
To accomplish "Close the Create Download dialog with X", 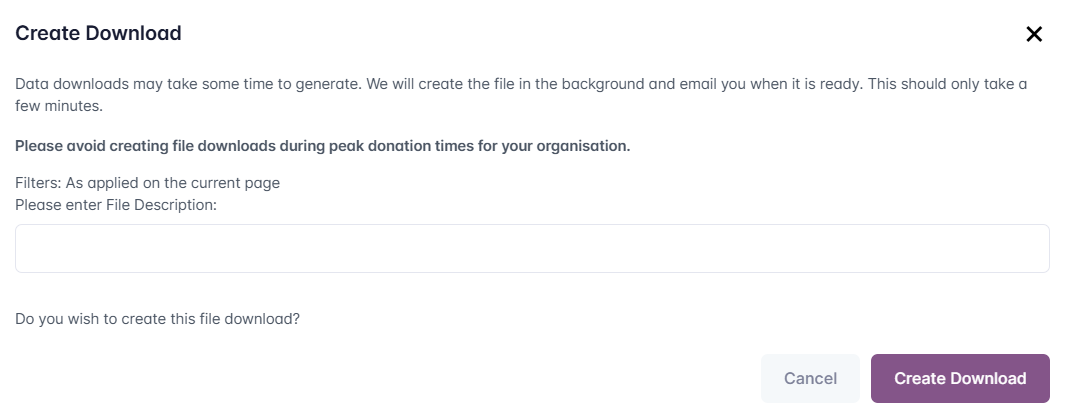I will point(1034,34).
